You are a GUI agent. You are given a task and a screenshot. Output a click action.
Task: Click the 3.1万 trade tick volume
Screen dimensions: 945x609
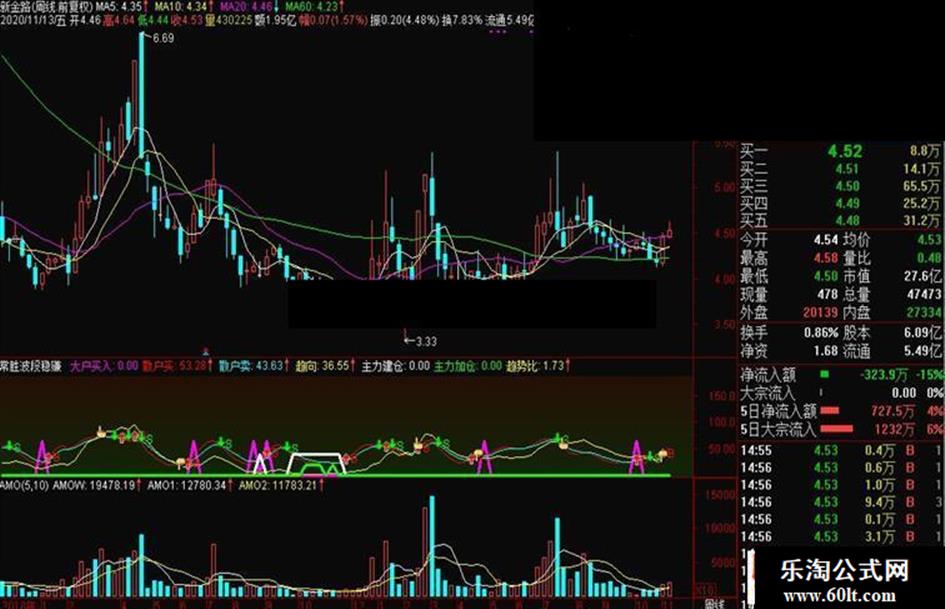coord(880,537)
